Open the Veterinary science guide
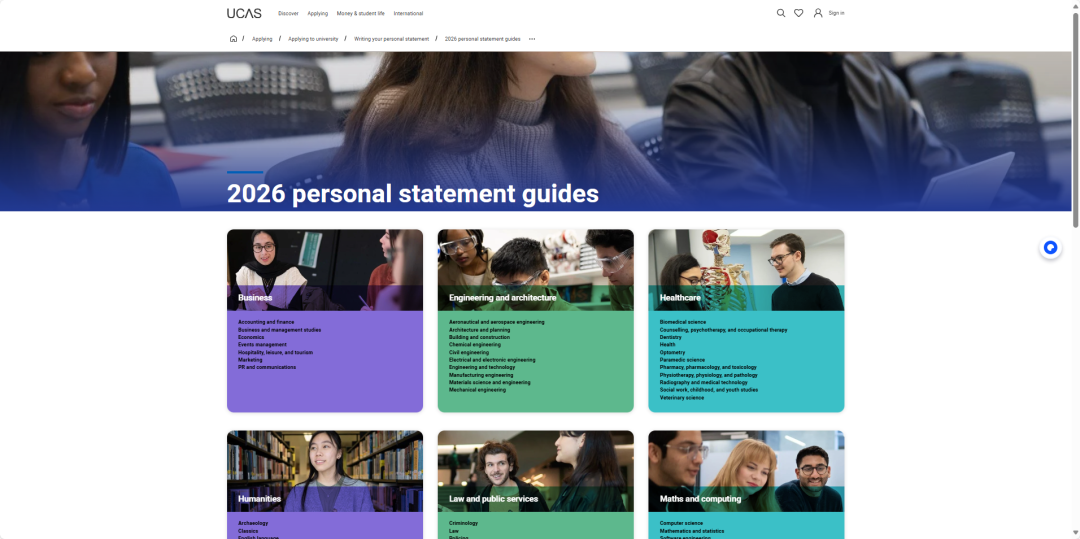Viewport: 1080px width, 539px height. pos(682,398)
